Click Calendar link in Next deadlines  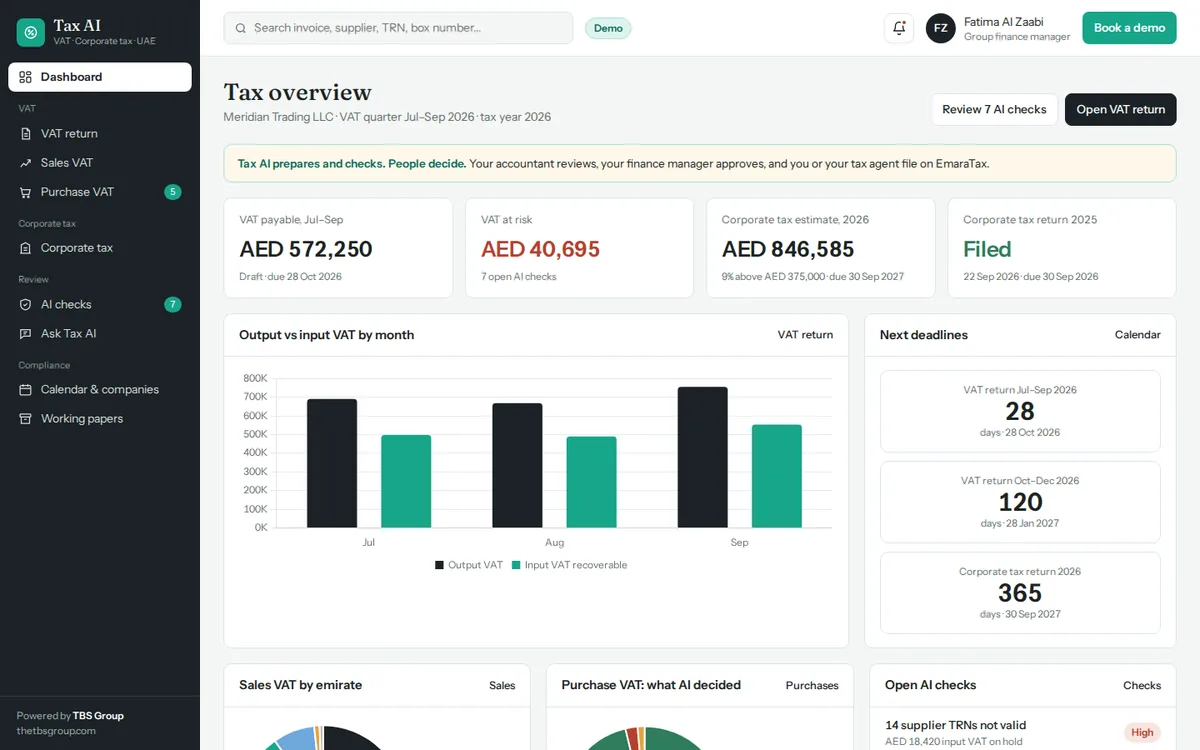pyautogui.click(x=1137, y=335)
